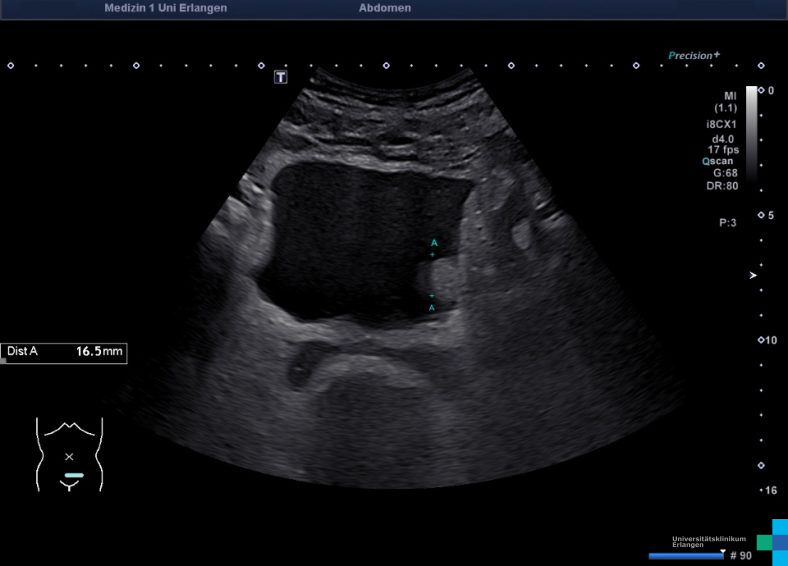Click the focal zone arrow on depth scale
Viewport: 788px width, 566px height.
pyautogui.click(x=753, y=274)
